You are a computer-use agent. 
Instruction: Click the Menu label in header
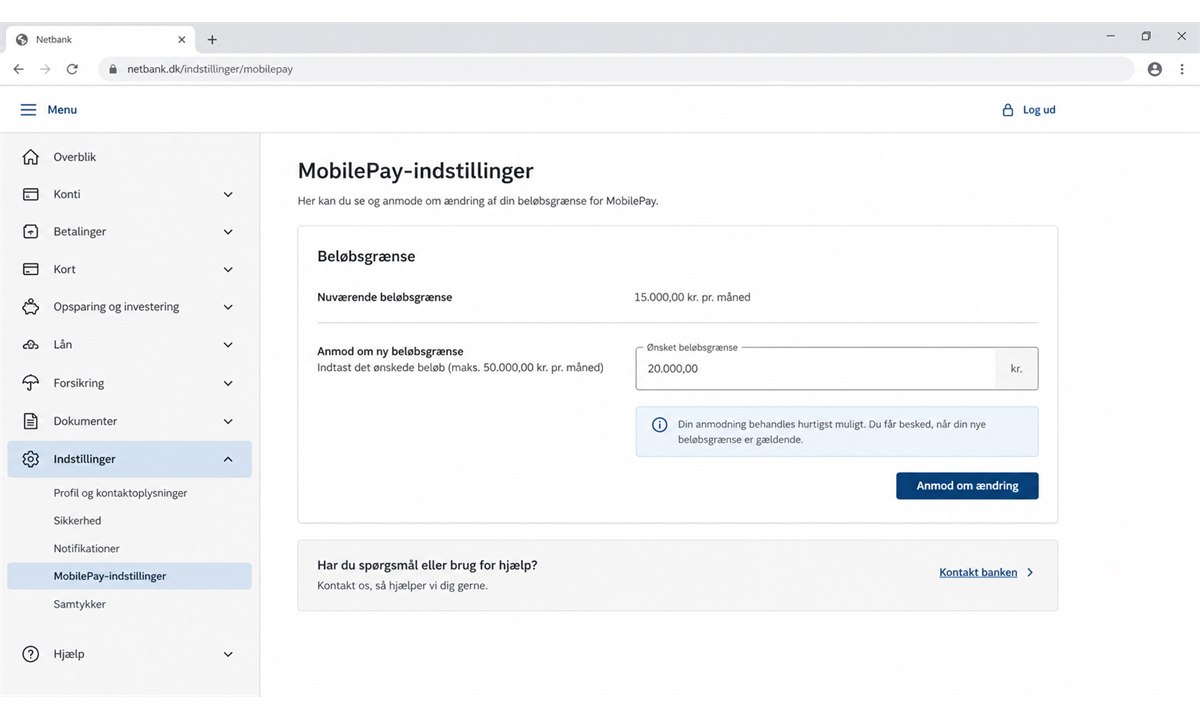[x=62, y=110]
